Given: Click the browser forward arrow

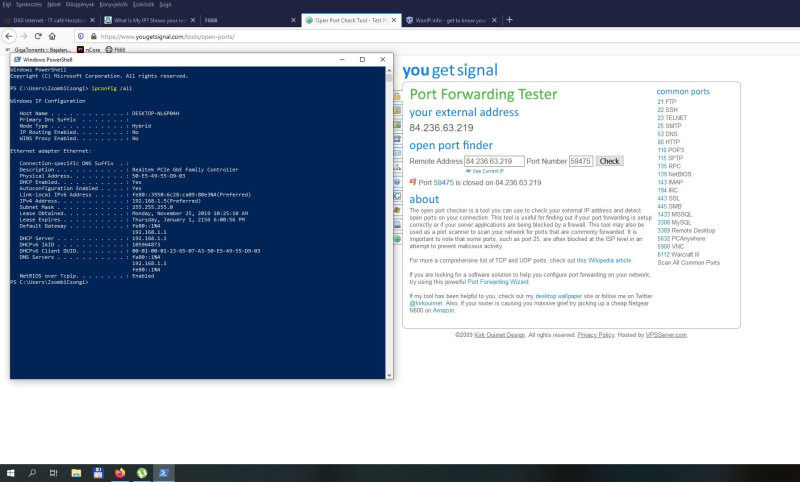Looking at the screenshot, I should (x=23, y=36).
